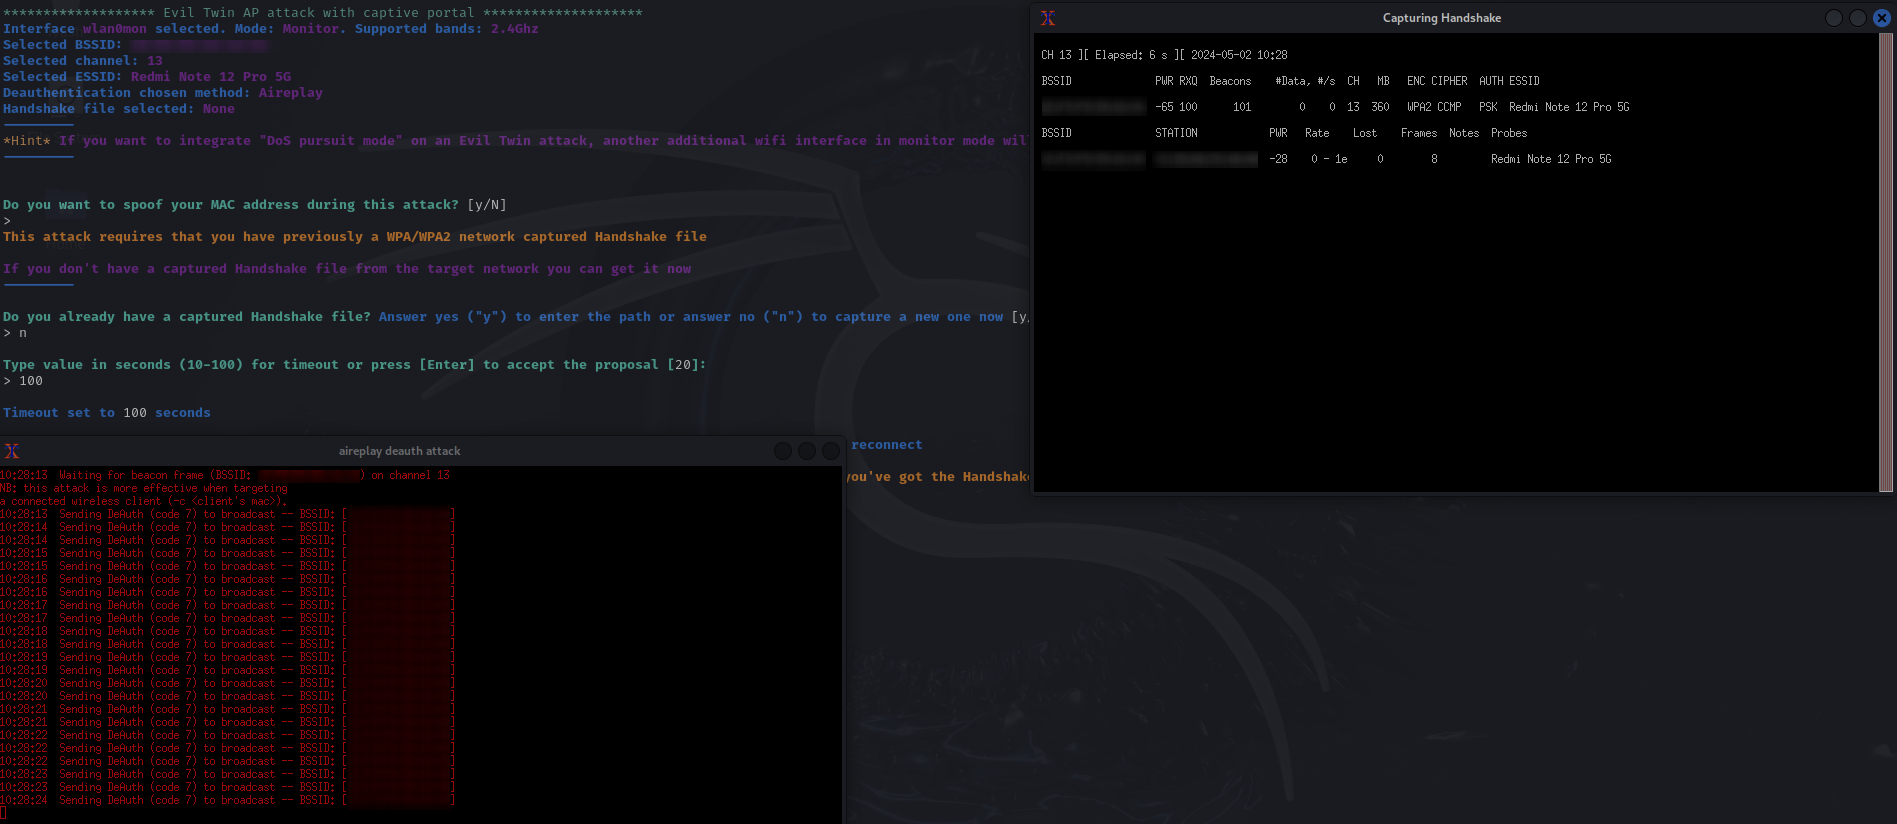
Task: Click the 'Timeout set to 100 seconds' line
Action: tap(107, 413)
